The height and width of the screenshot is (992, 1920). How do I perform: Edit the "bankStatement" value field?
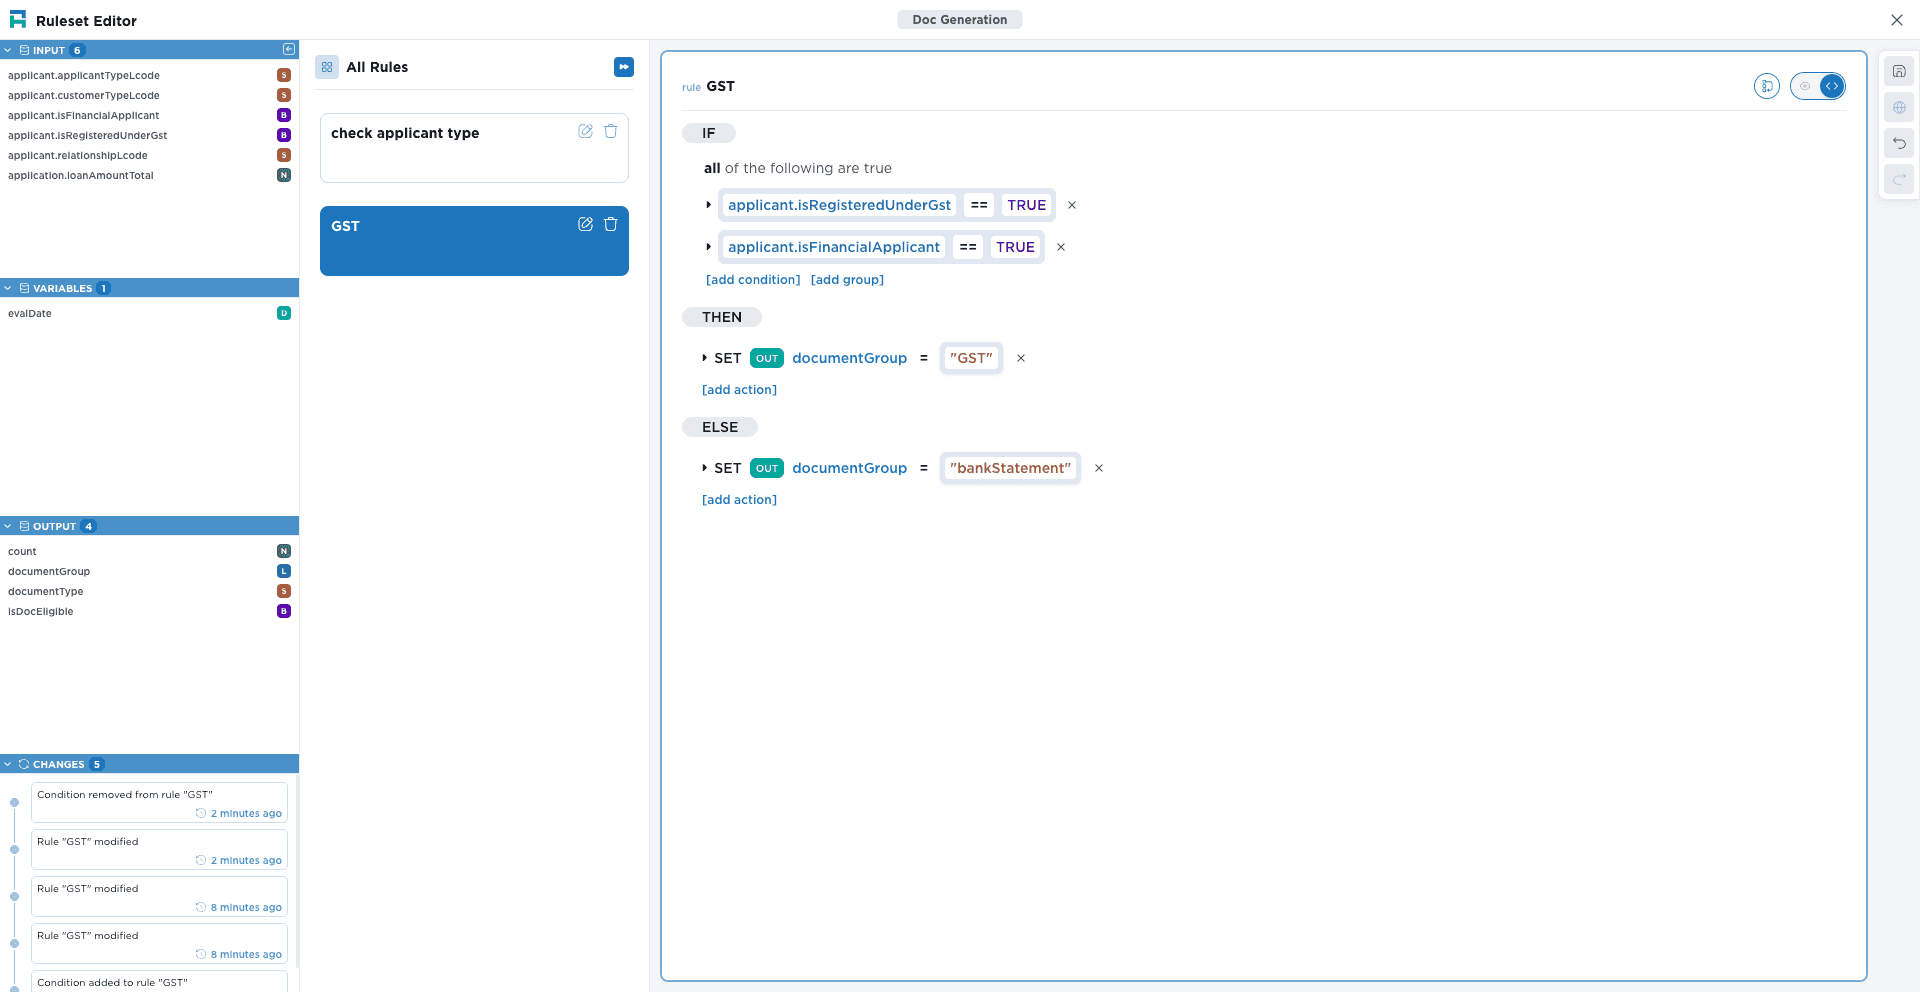[1009, 468]
